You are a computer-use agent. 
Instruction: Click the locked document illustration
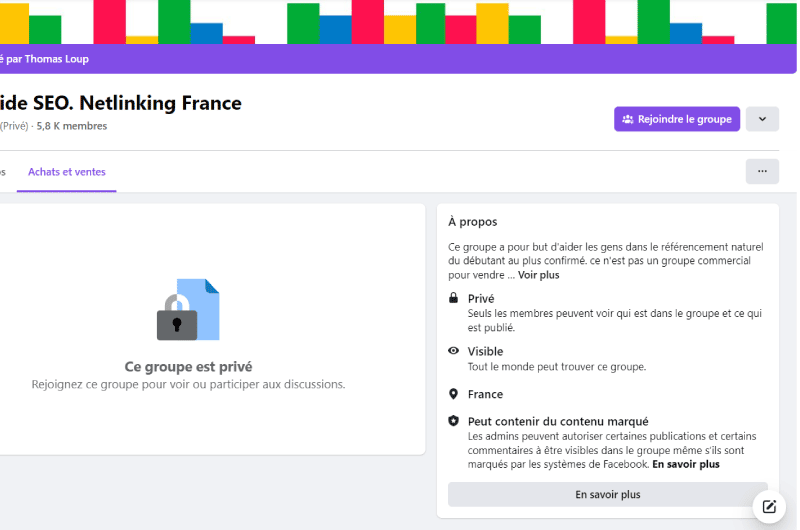tap(188, 310)
